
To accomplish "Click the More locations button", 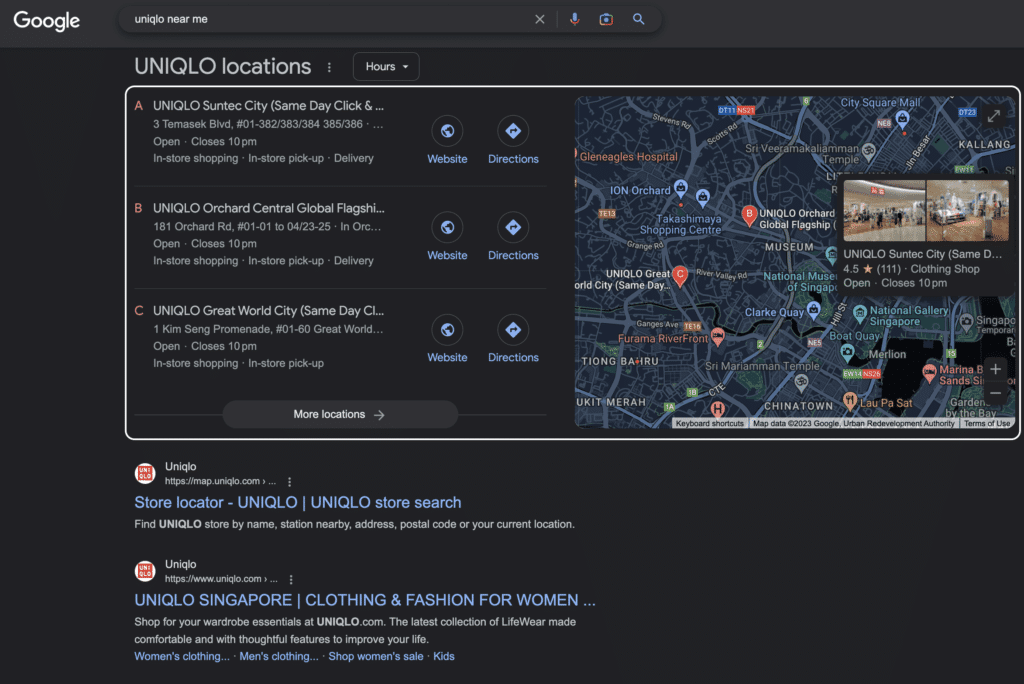I will [x=340, y=415].
